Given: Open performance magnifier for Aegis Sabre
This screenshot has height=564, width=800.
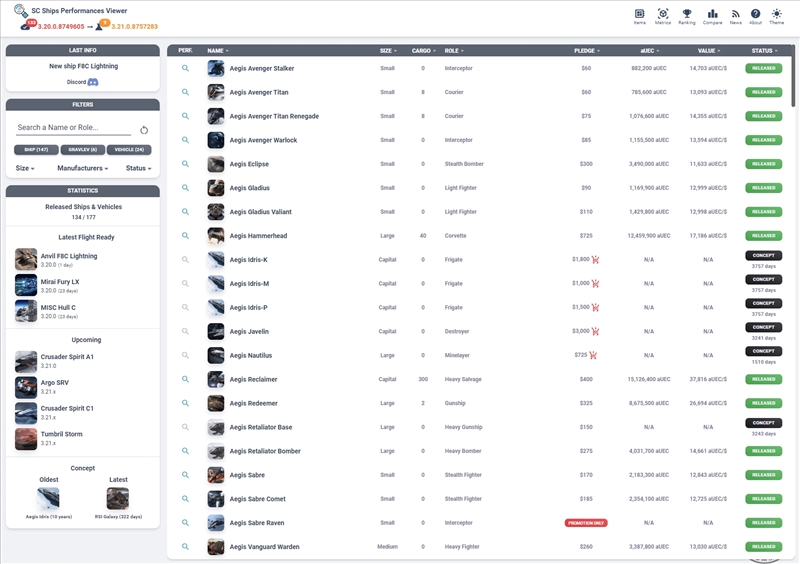Looking at the screenshot, I should (x=185, y=475).
